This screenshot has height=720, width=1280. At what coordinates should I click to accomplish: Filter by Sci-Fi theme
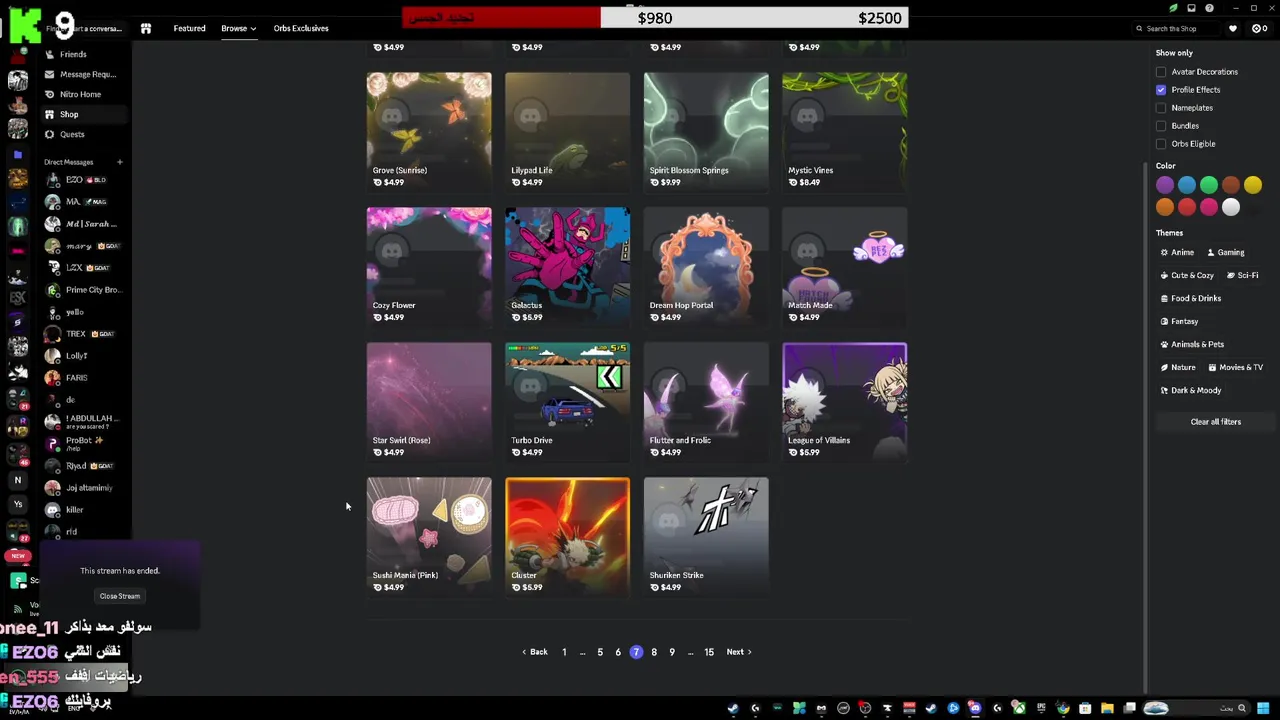pyautogui.click(x=1241, y=276)
